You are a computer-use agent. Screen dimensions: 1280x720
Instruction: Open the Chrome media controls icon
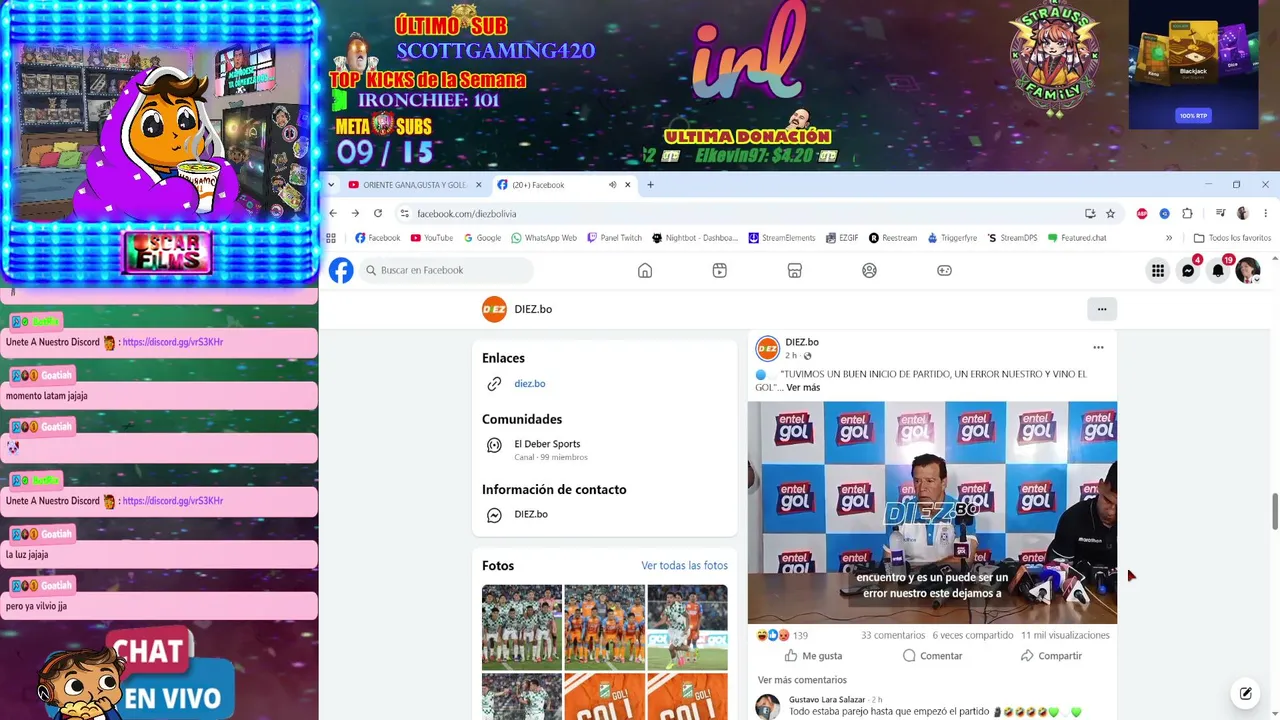(1220, 213)
